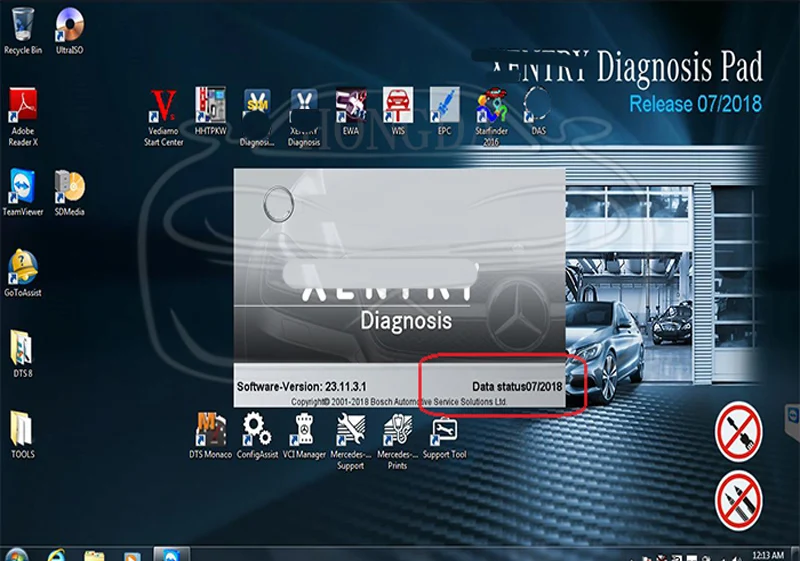Open the Windows Start menu
This screenshot has width=800, height=561.
[16, 555]
